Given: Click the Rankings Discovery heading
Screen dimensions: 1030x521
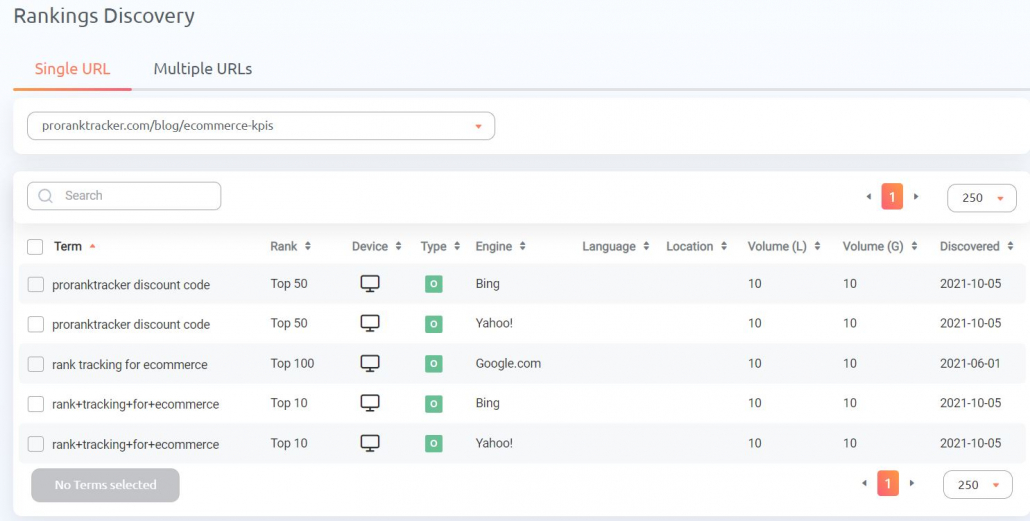Looking at the screenshot, I should 104,16.
